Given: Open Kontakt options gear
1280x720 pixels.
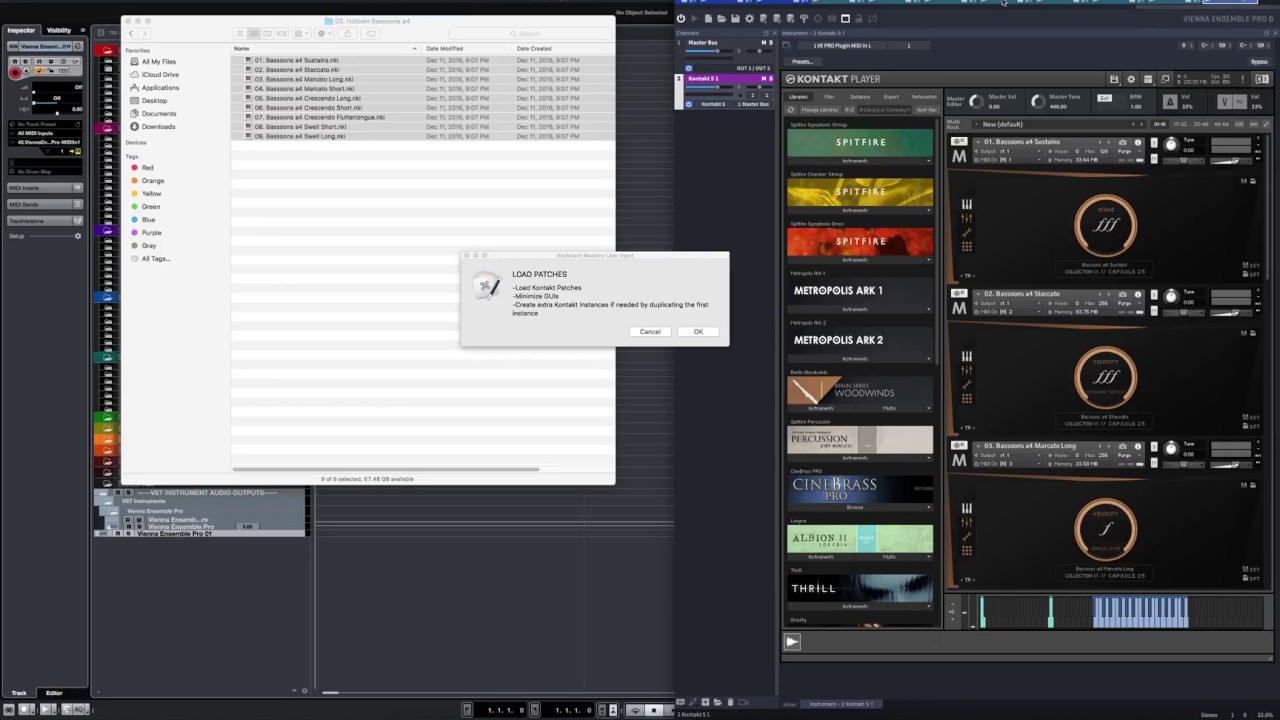Looking at the screenshot, I should pyautogui.click(x=1131, y=79).
